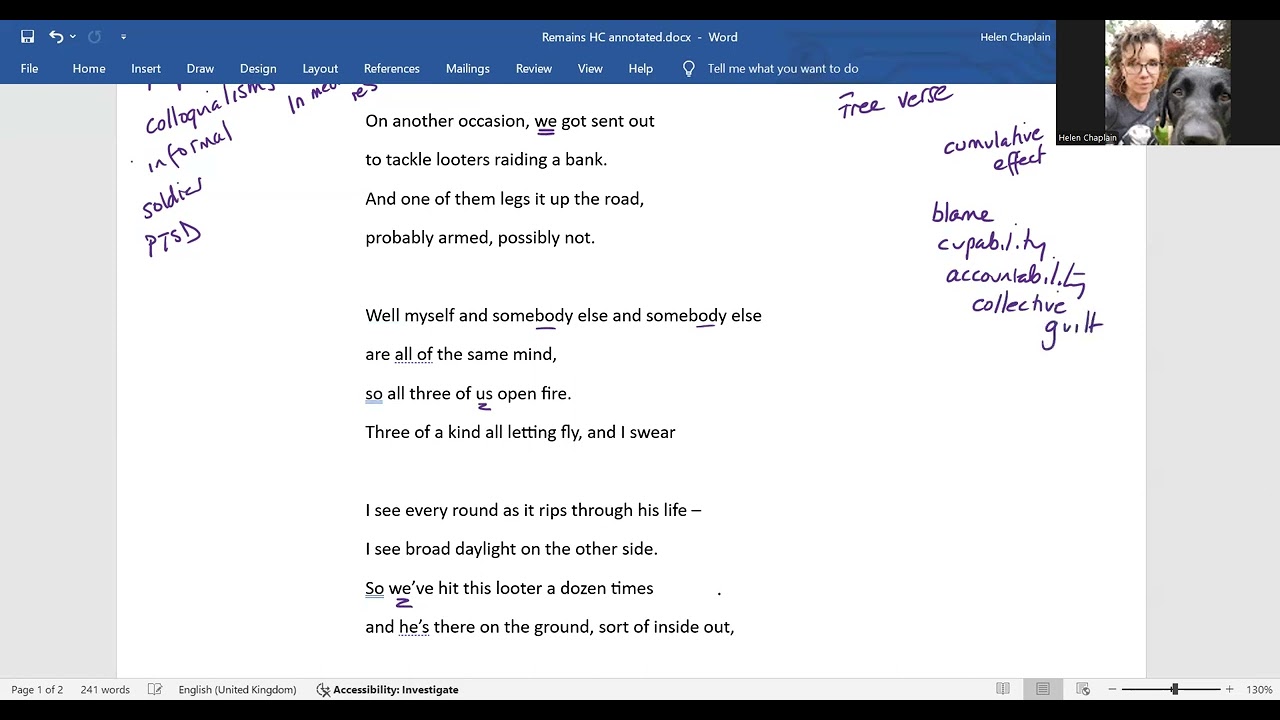
Task: Click the line 'probably armed, possibly not.'
Action: coord(480,238)
